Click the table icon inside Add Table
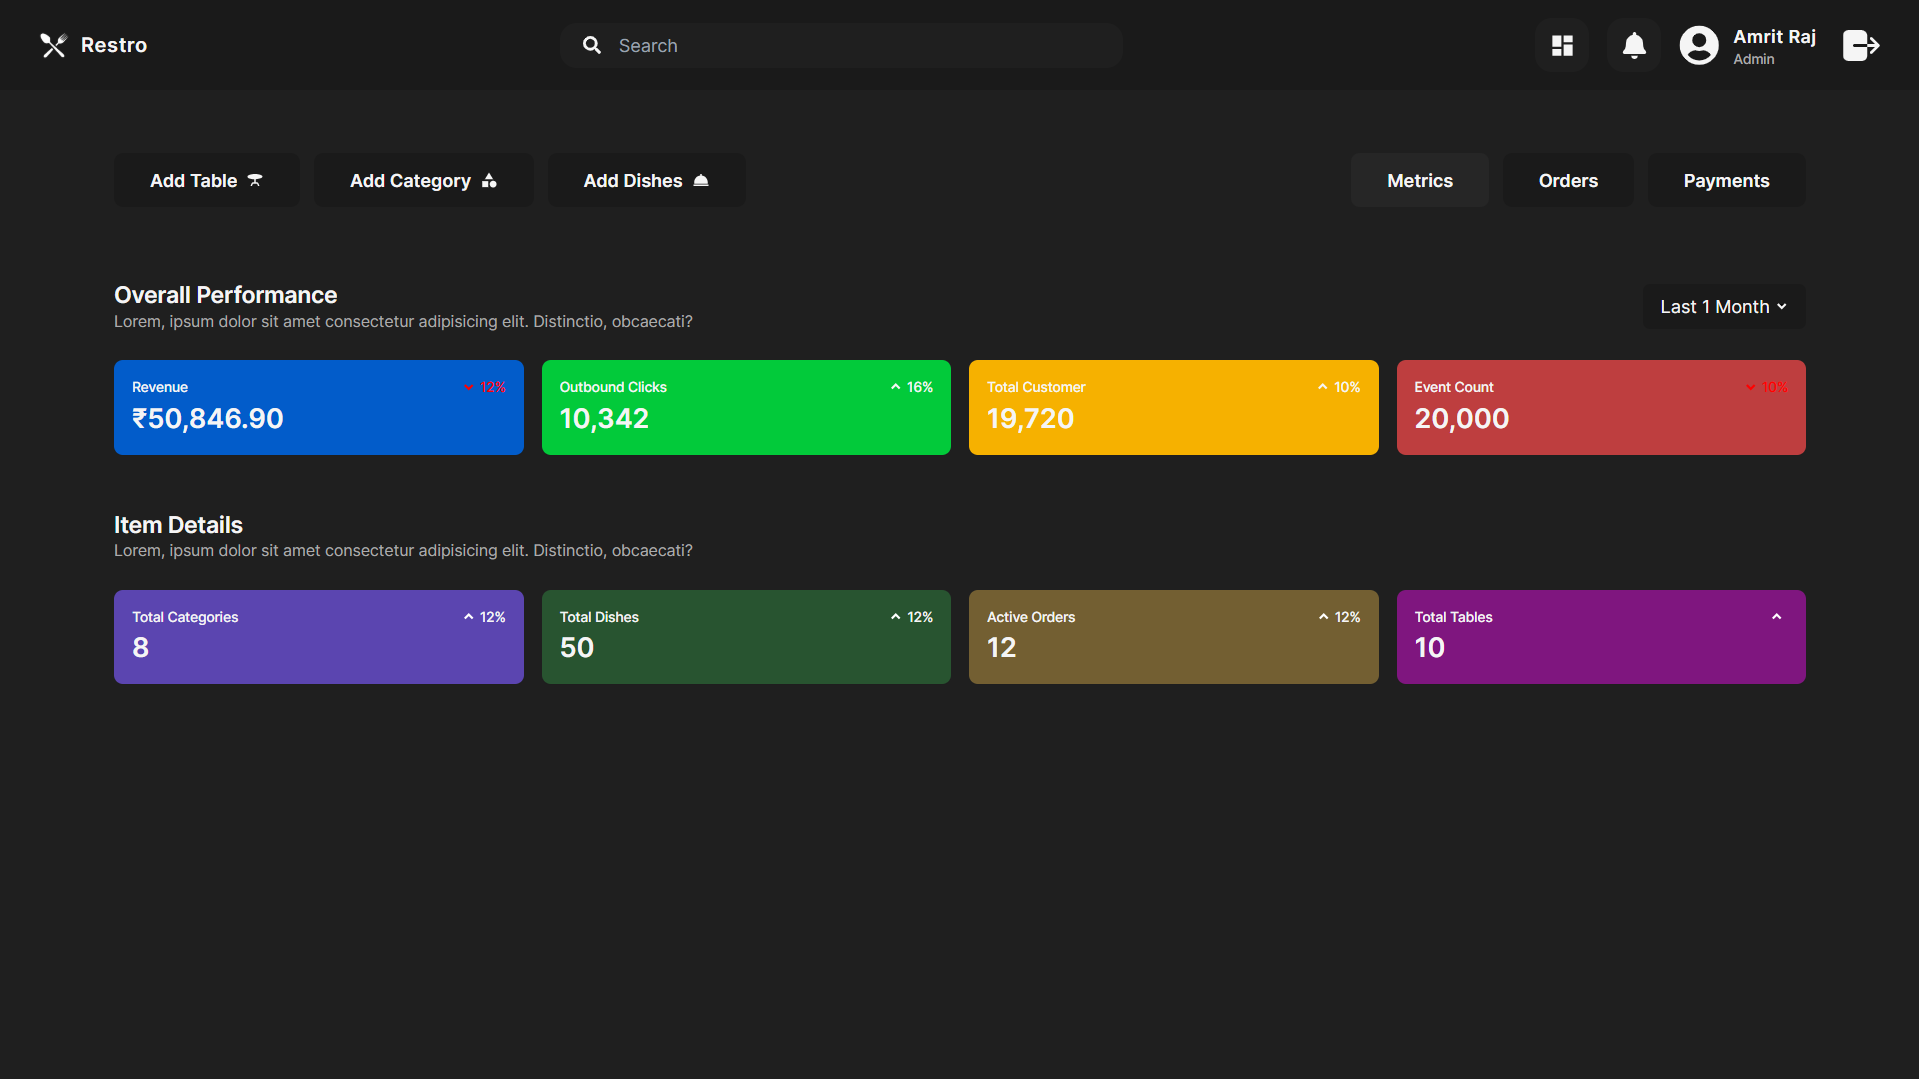Viewport: 1919px width, 1079px height. [255, 180]
